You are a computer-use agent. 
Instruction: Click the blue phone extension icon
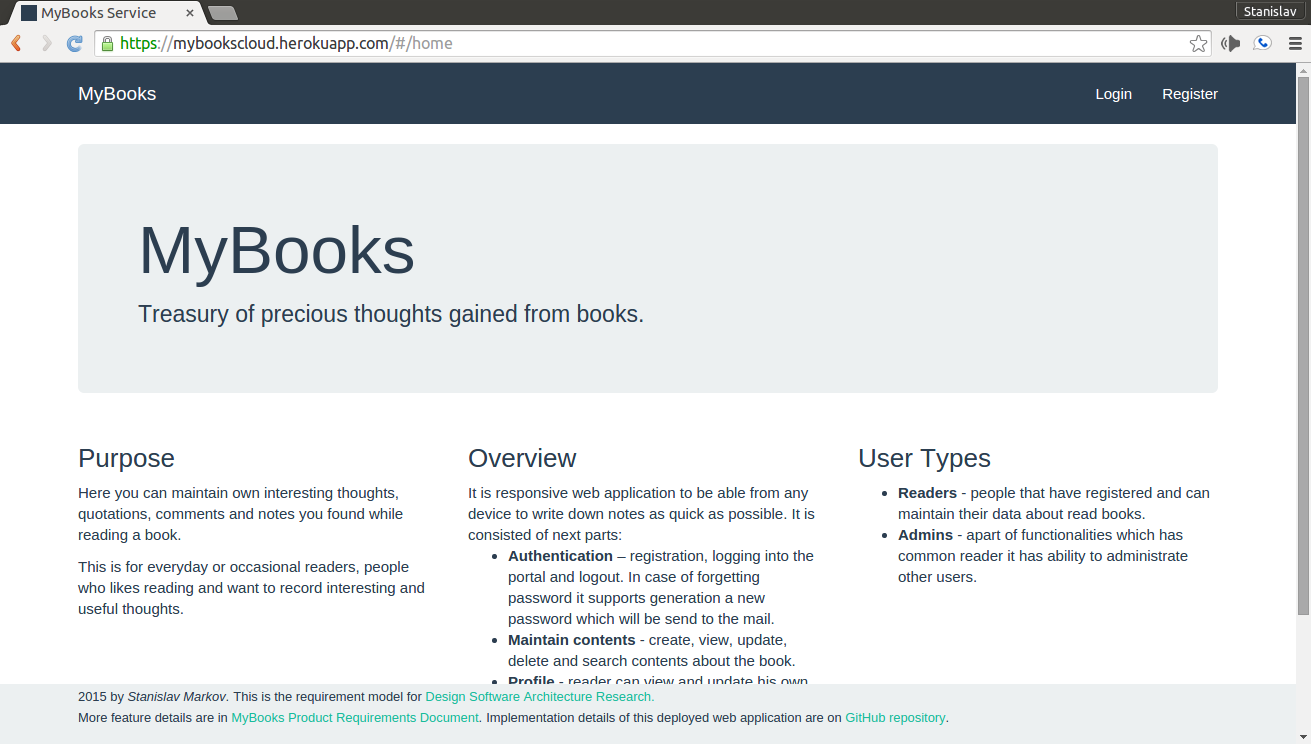1263,43
